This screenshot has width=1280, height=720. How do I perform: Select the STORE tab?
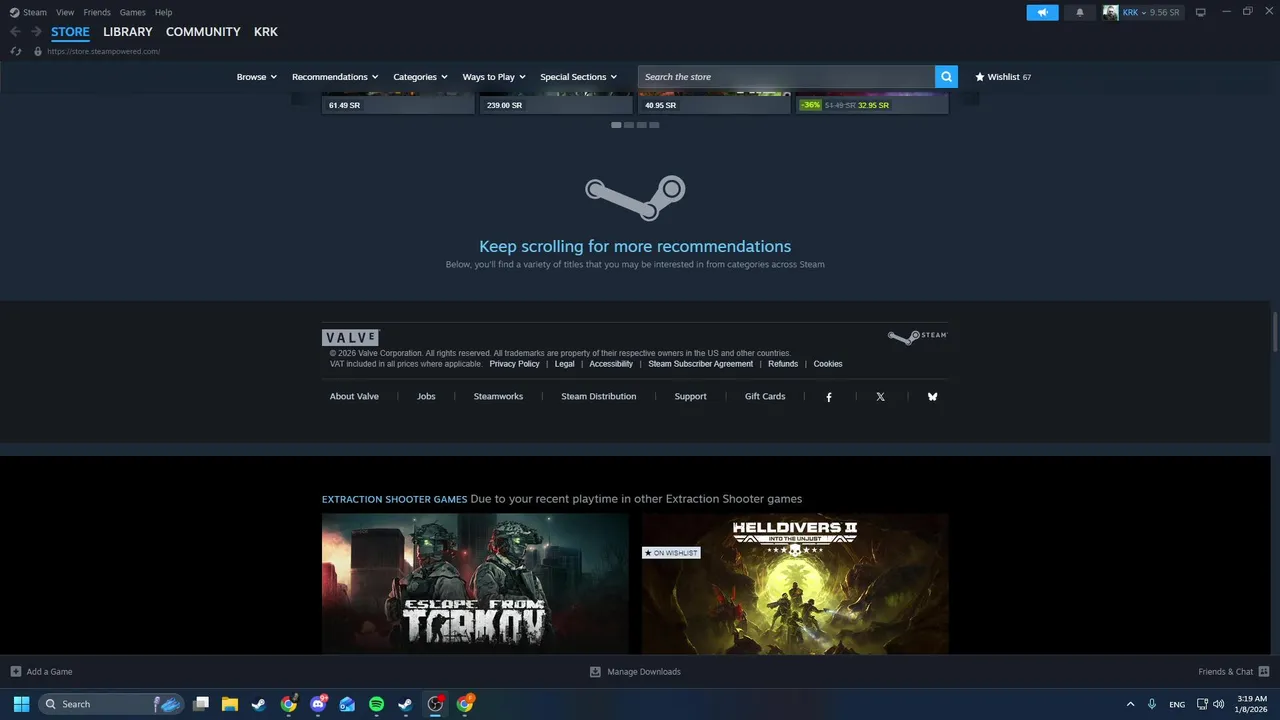[70, 32]
